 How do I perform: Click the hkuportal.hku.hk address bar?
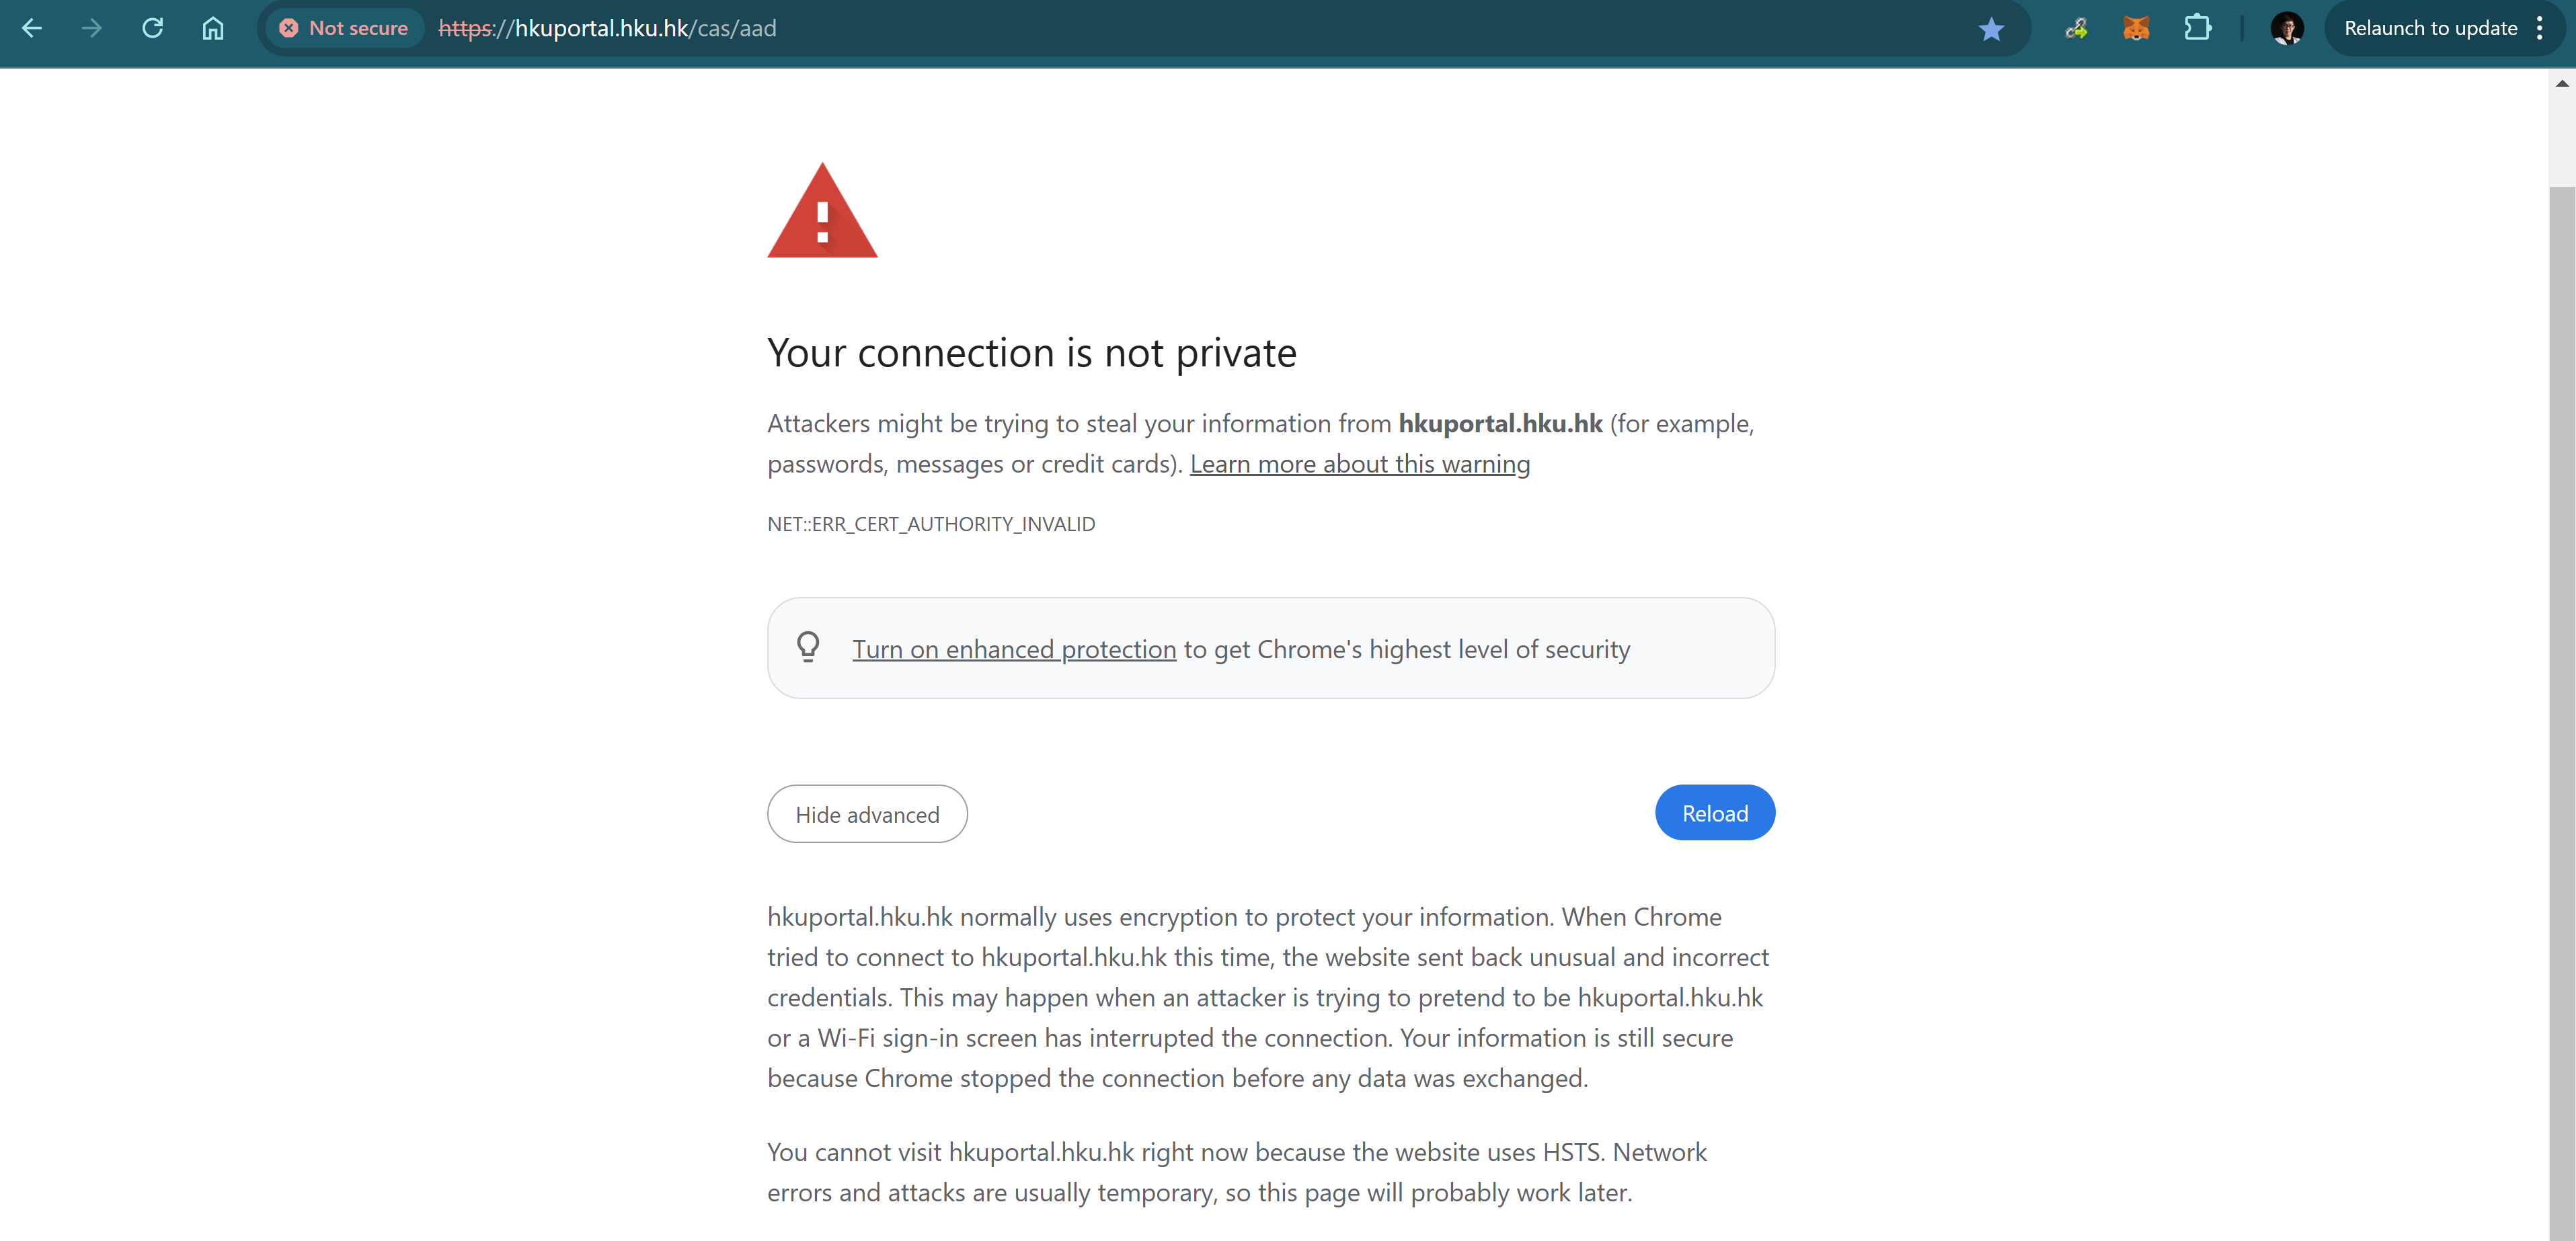1100,28
